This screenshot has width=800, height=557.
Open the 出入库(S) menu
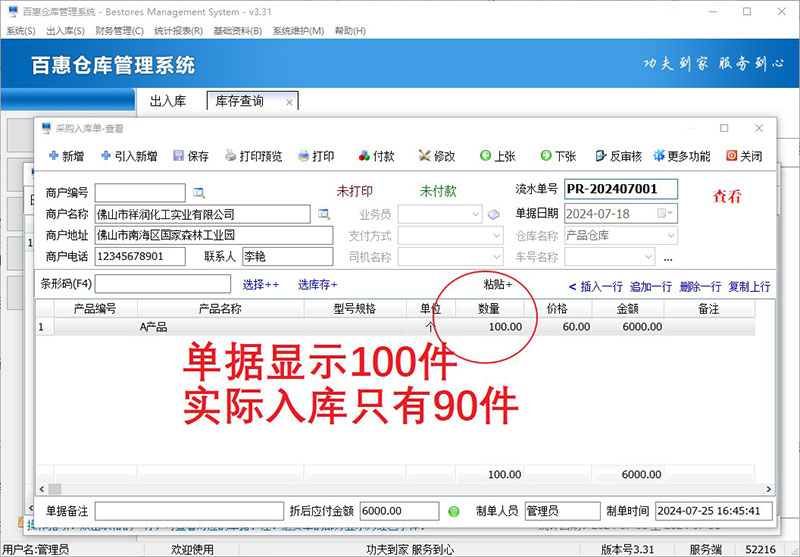[x=65, y=31]
